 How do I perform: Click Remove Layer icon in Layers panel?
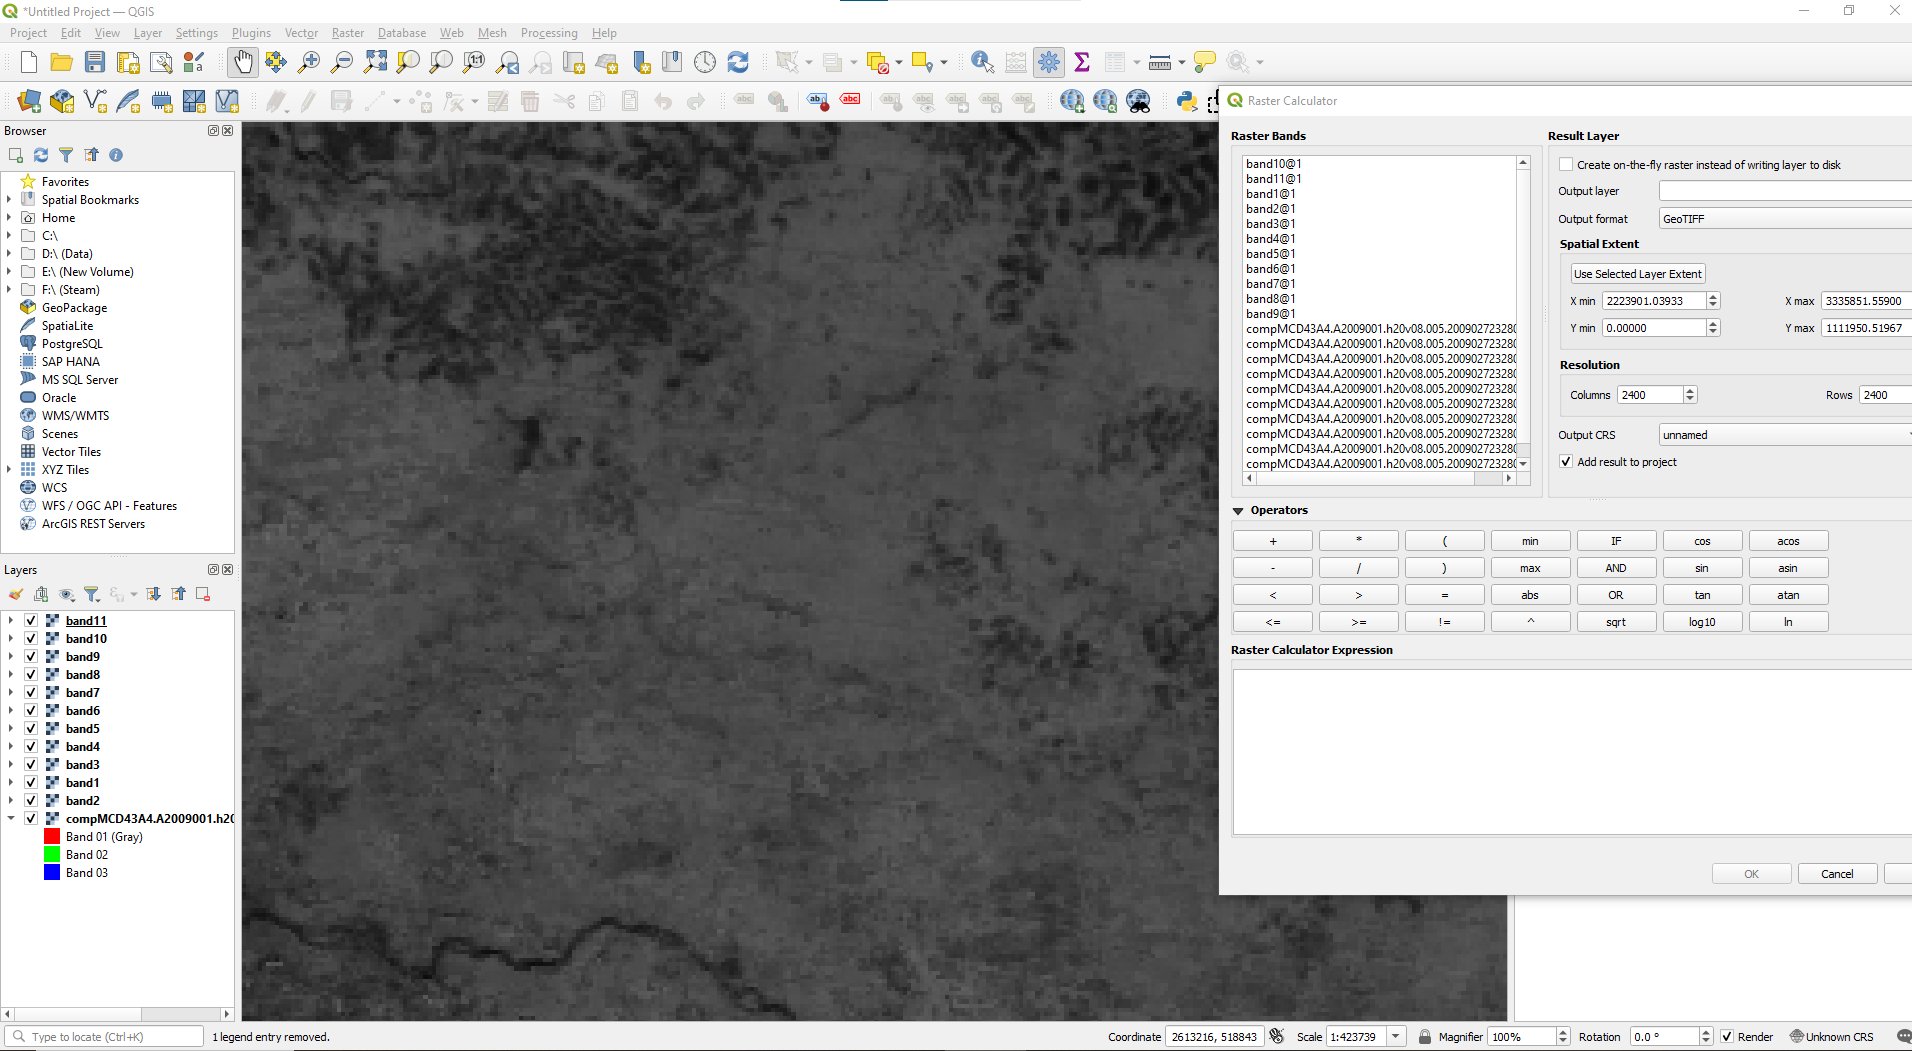click(x=203, y=594)
